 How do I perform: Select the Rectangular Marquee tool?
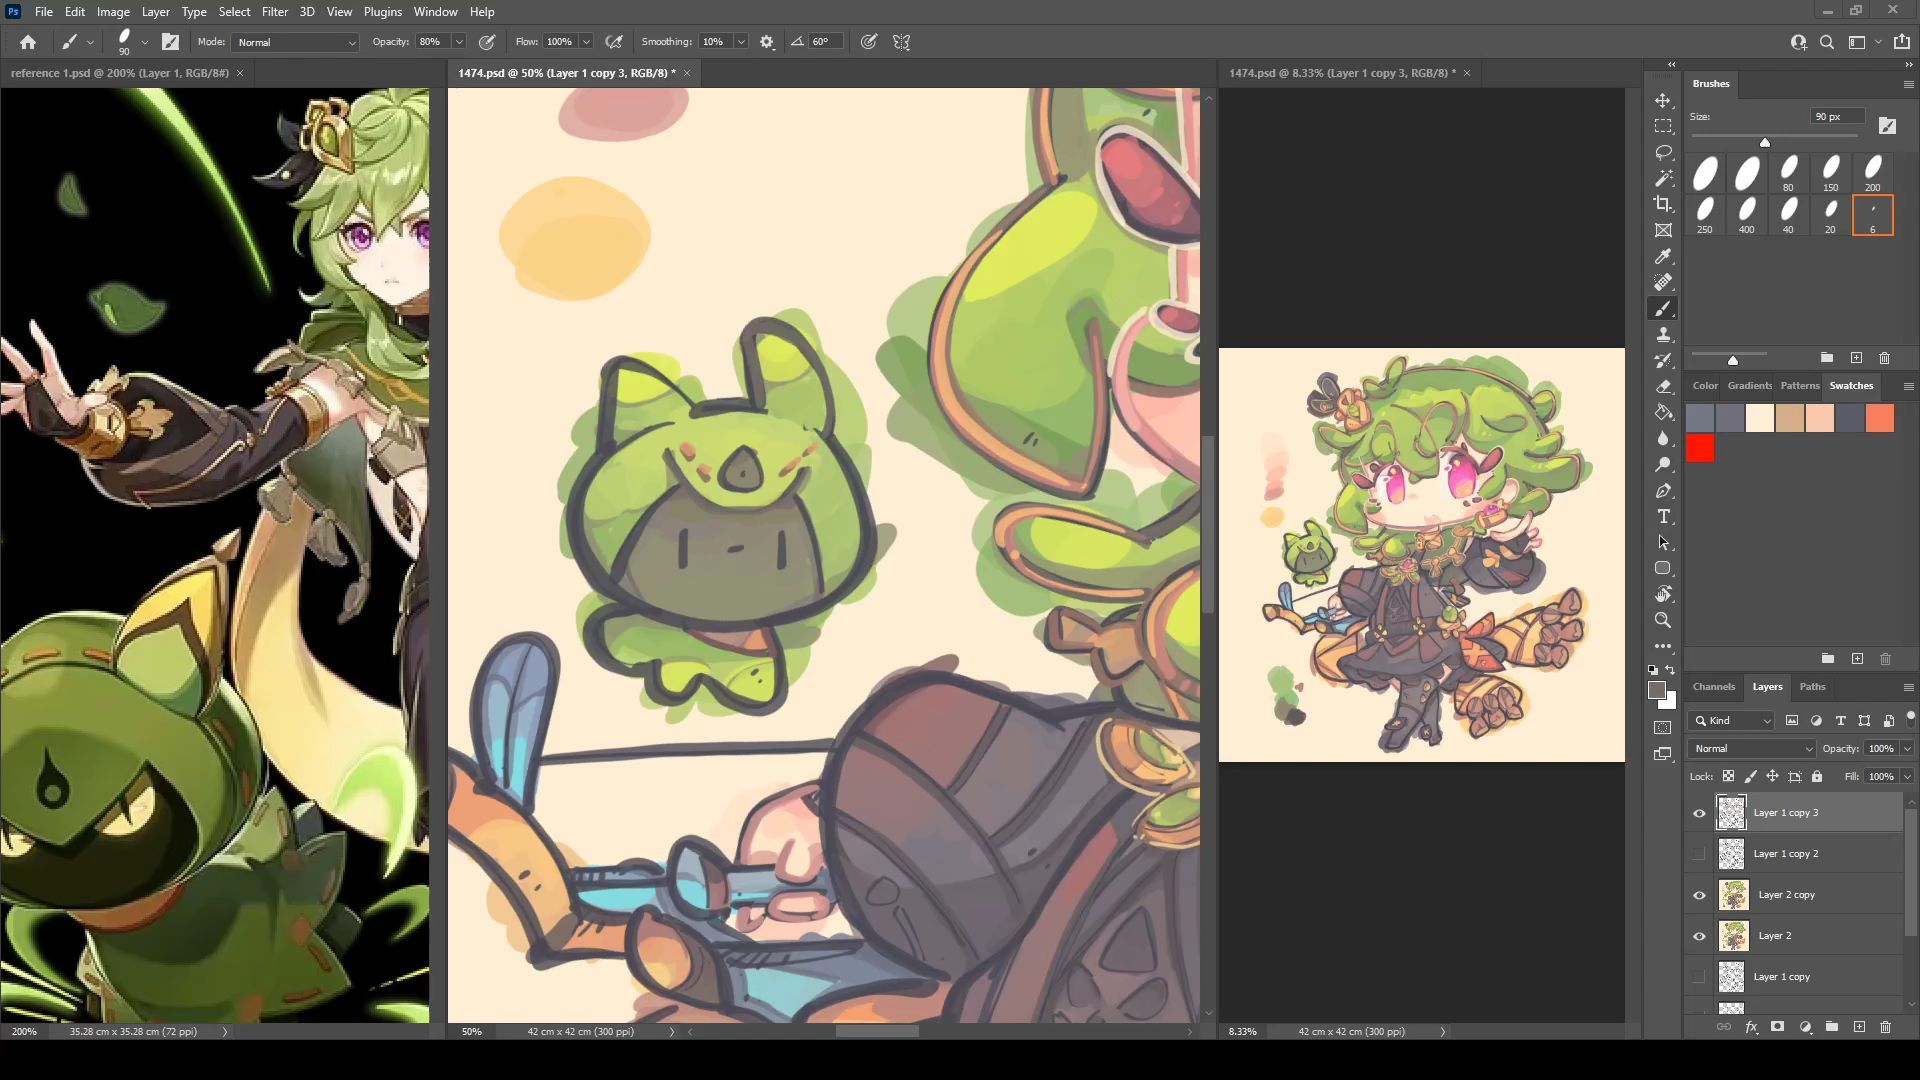tap(1663, 126)
